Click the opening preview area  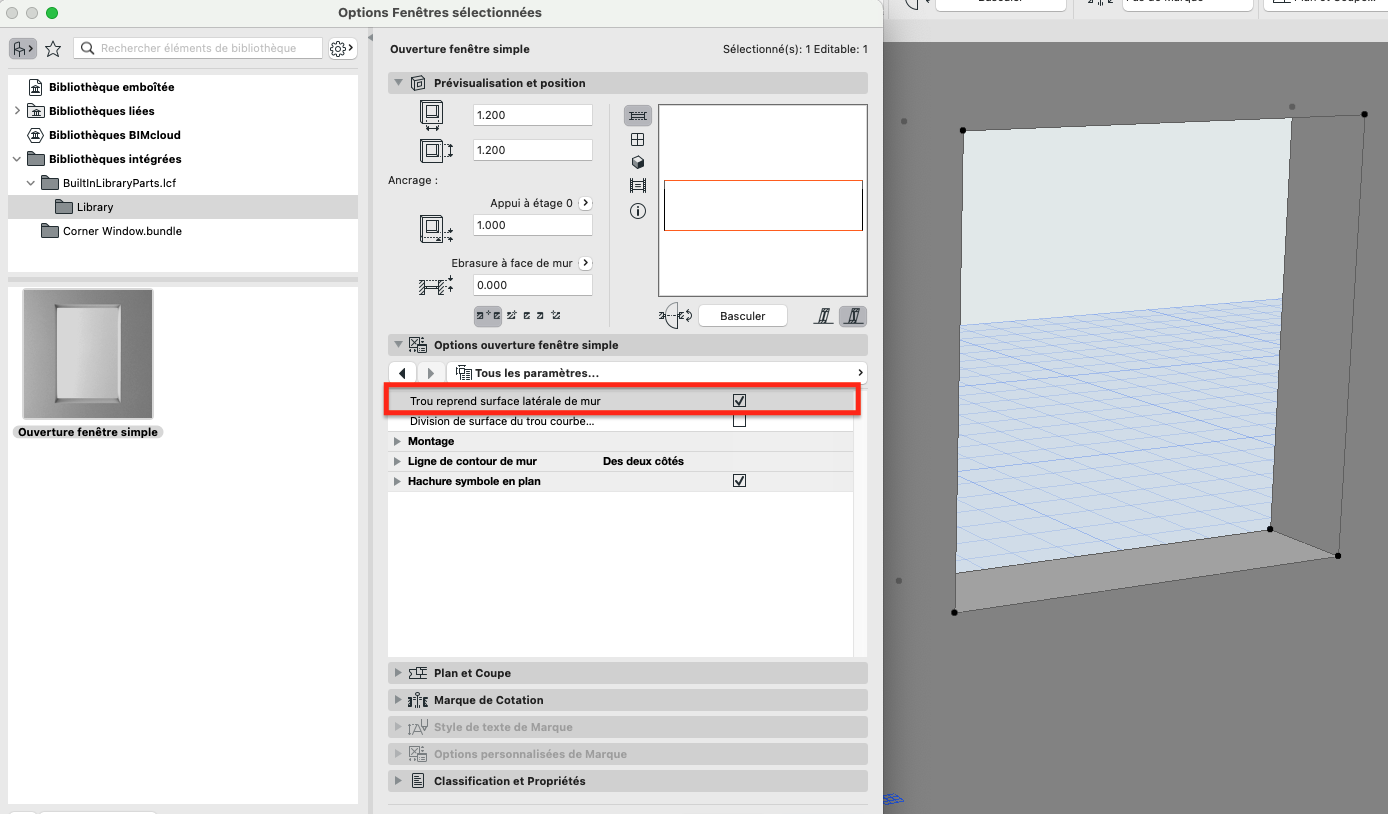click(763, 200)
